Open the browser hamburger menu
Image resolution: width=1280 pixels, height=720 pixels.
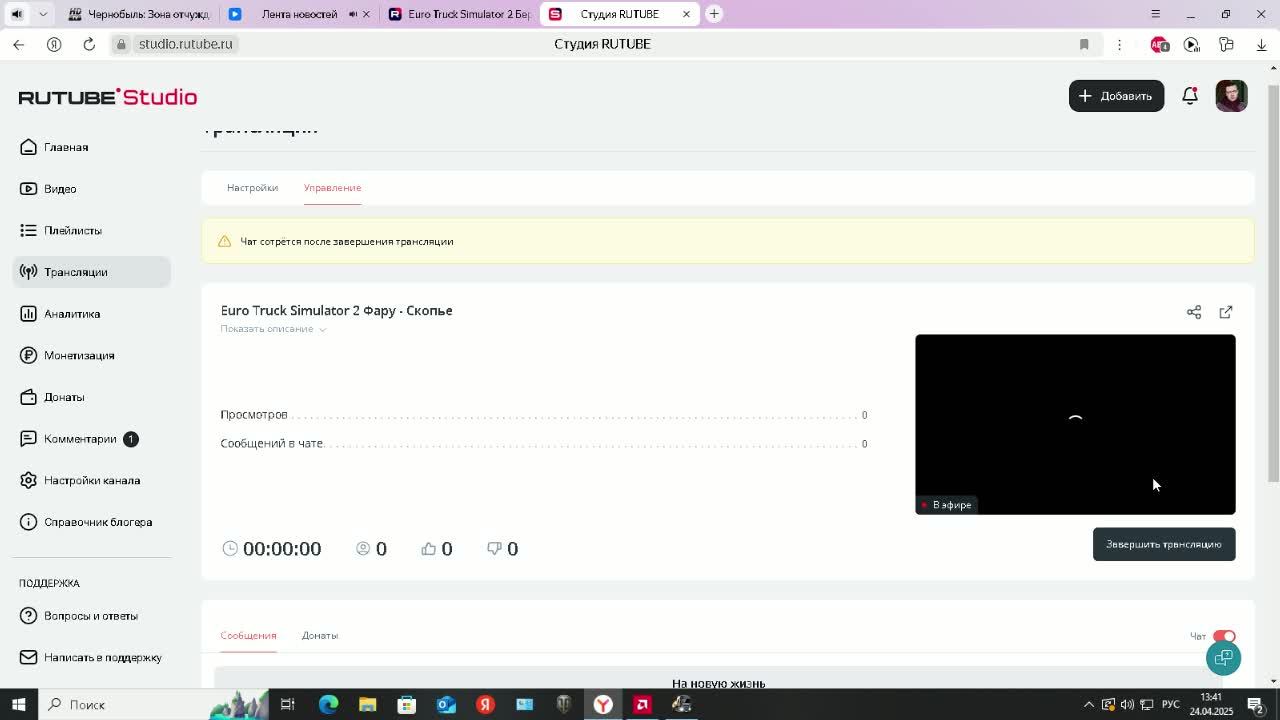(1155, 14)
